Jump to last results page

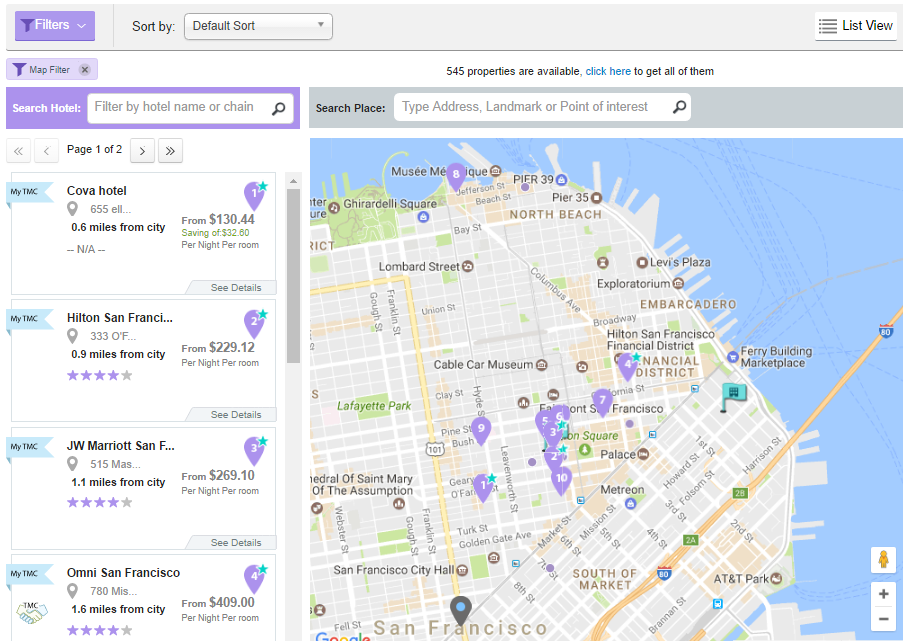[x=170, y=151]
